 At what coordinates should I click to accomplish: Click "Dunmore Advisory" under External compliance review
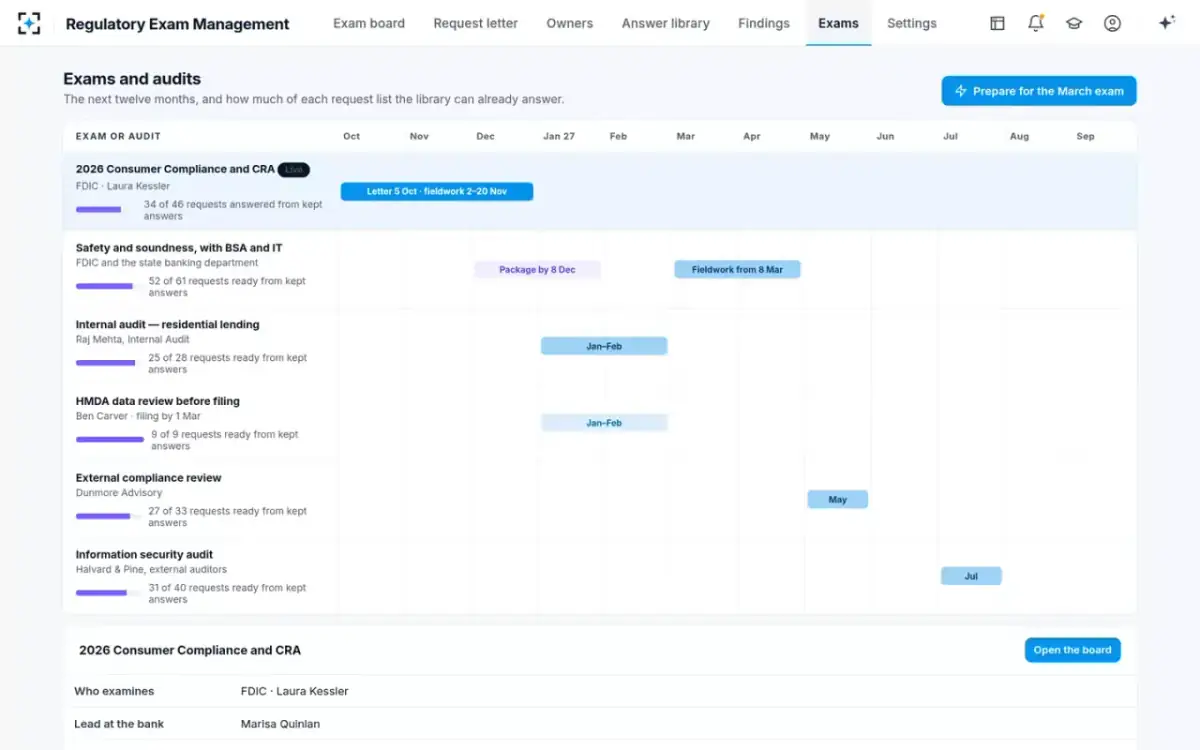pyautogui.click(x=119, y=493)
